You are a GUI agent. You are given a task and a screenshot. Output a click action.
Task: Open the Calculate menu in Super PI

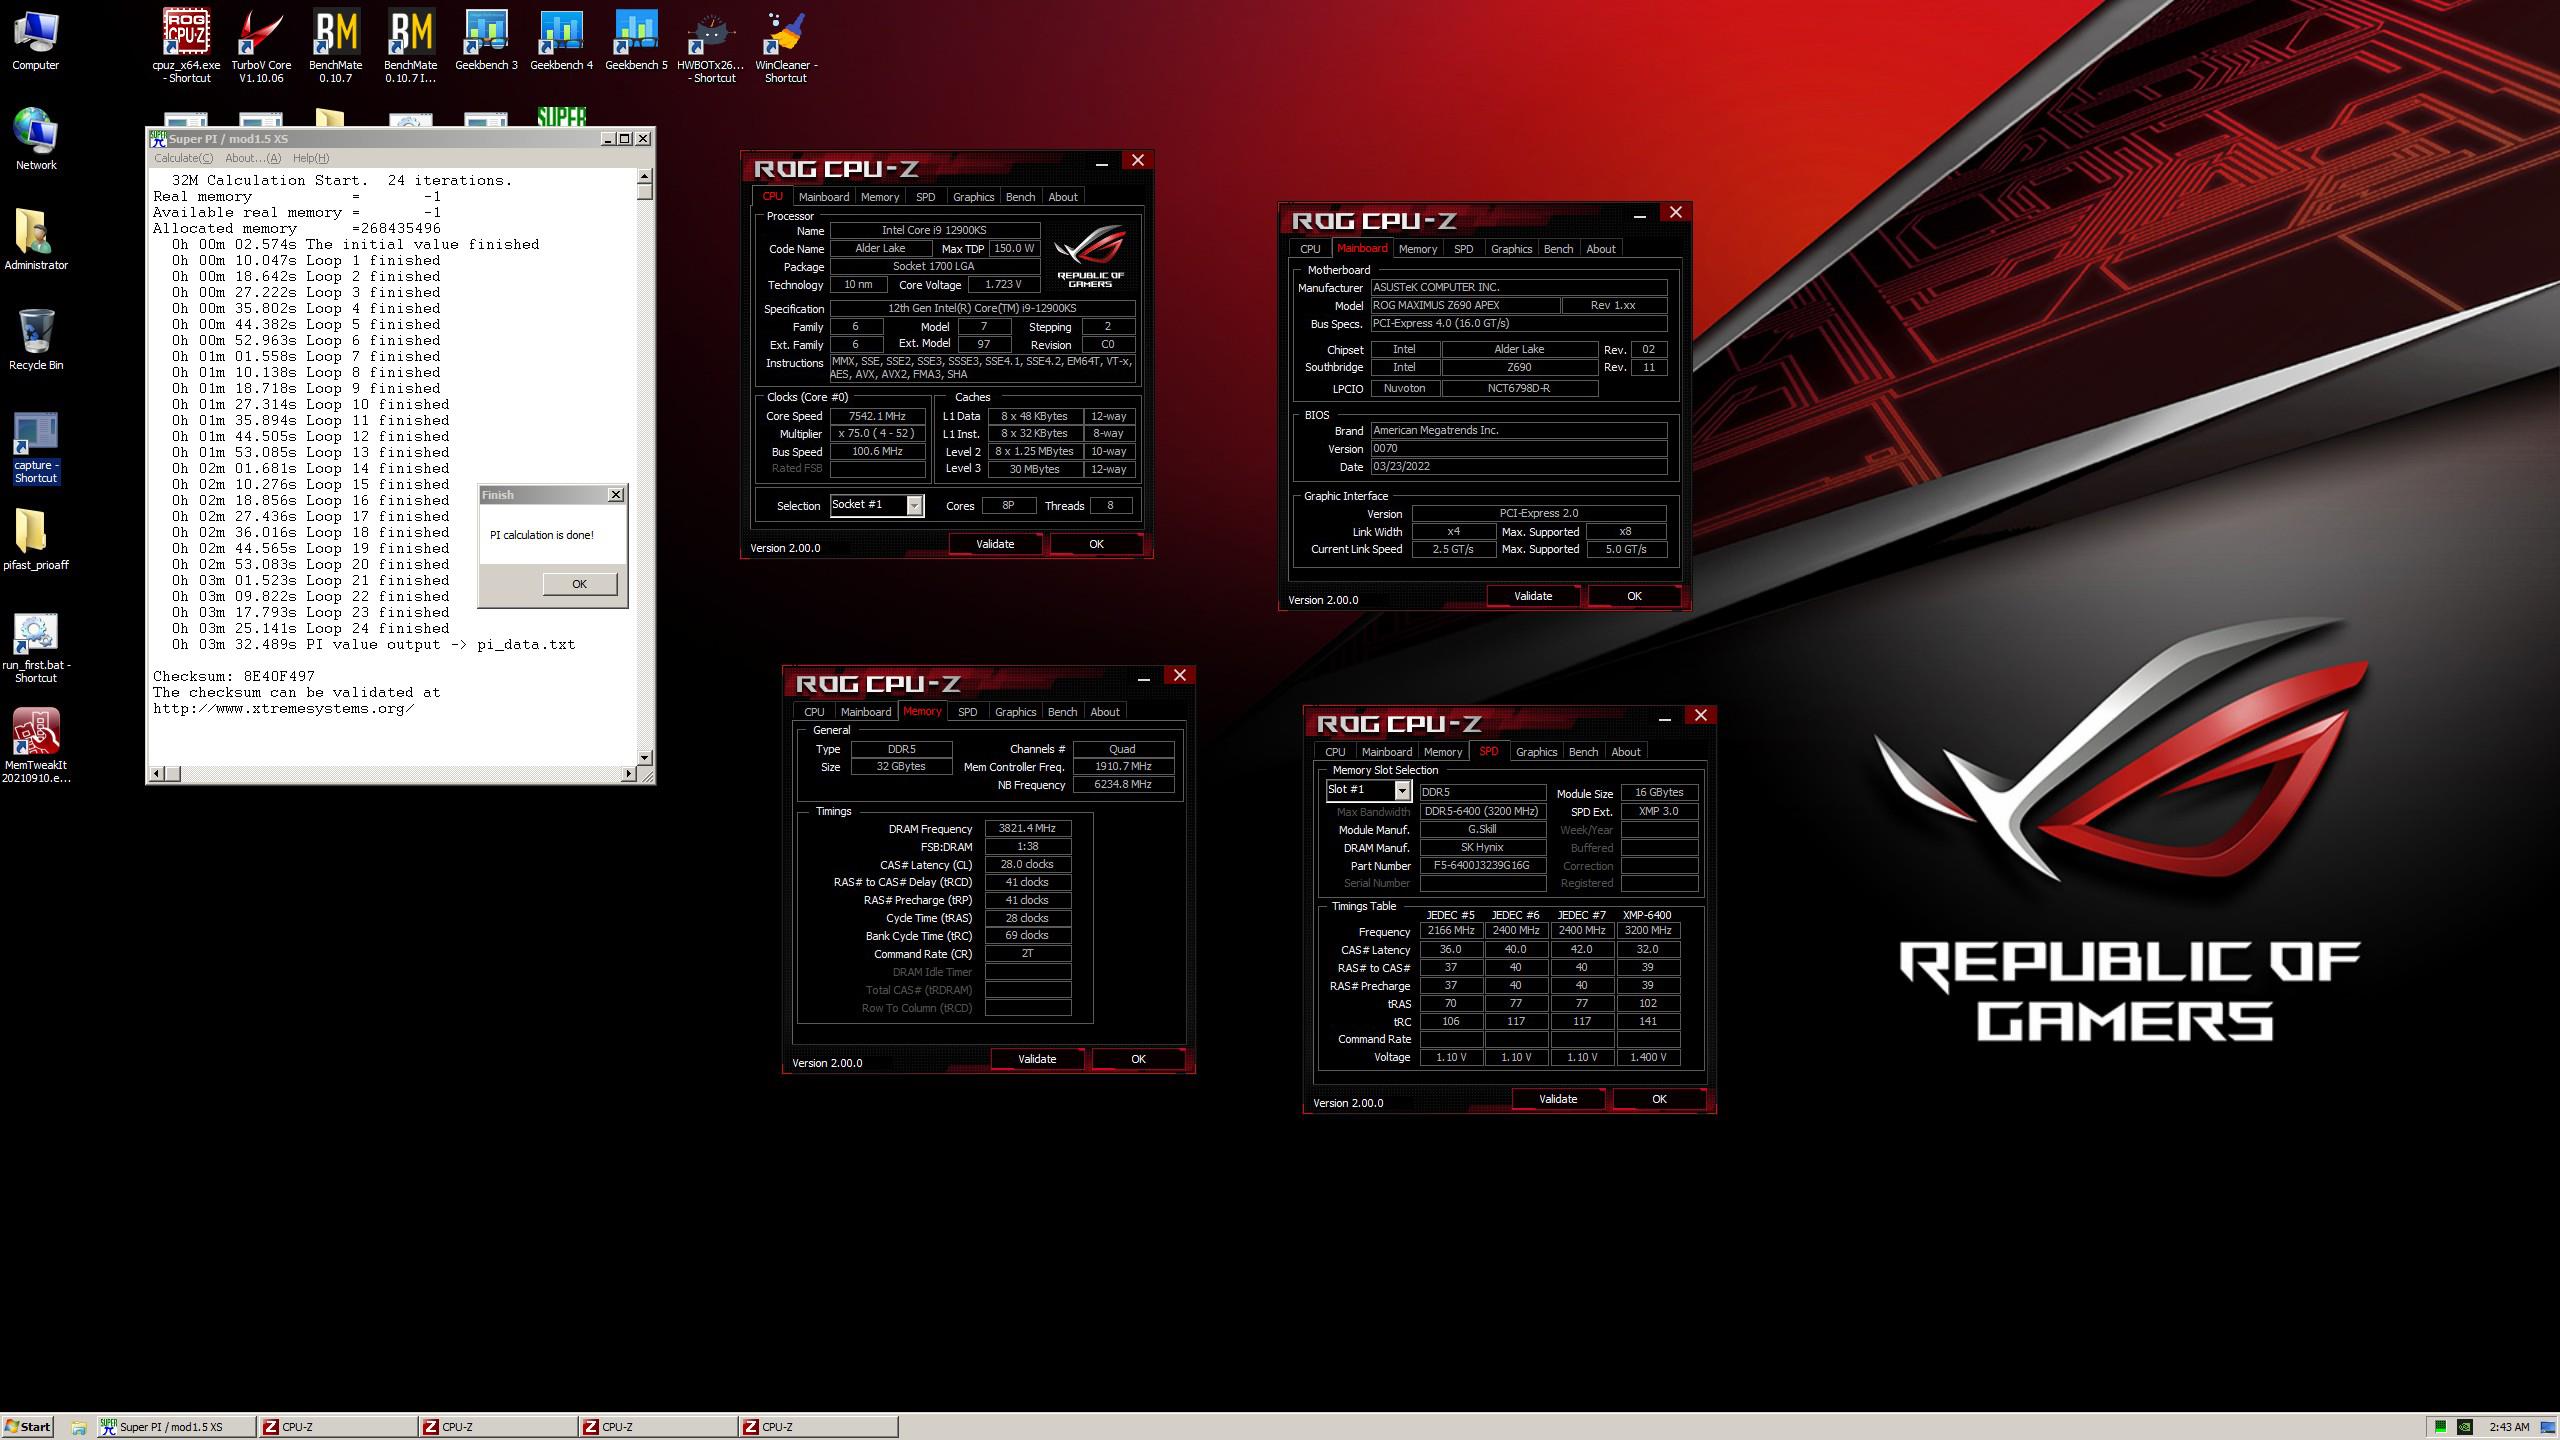[183, 158]
